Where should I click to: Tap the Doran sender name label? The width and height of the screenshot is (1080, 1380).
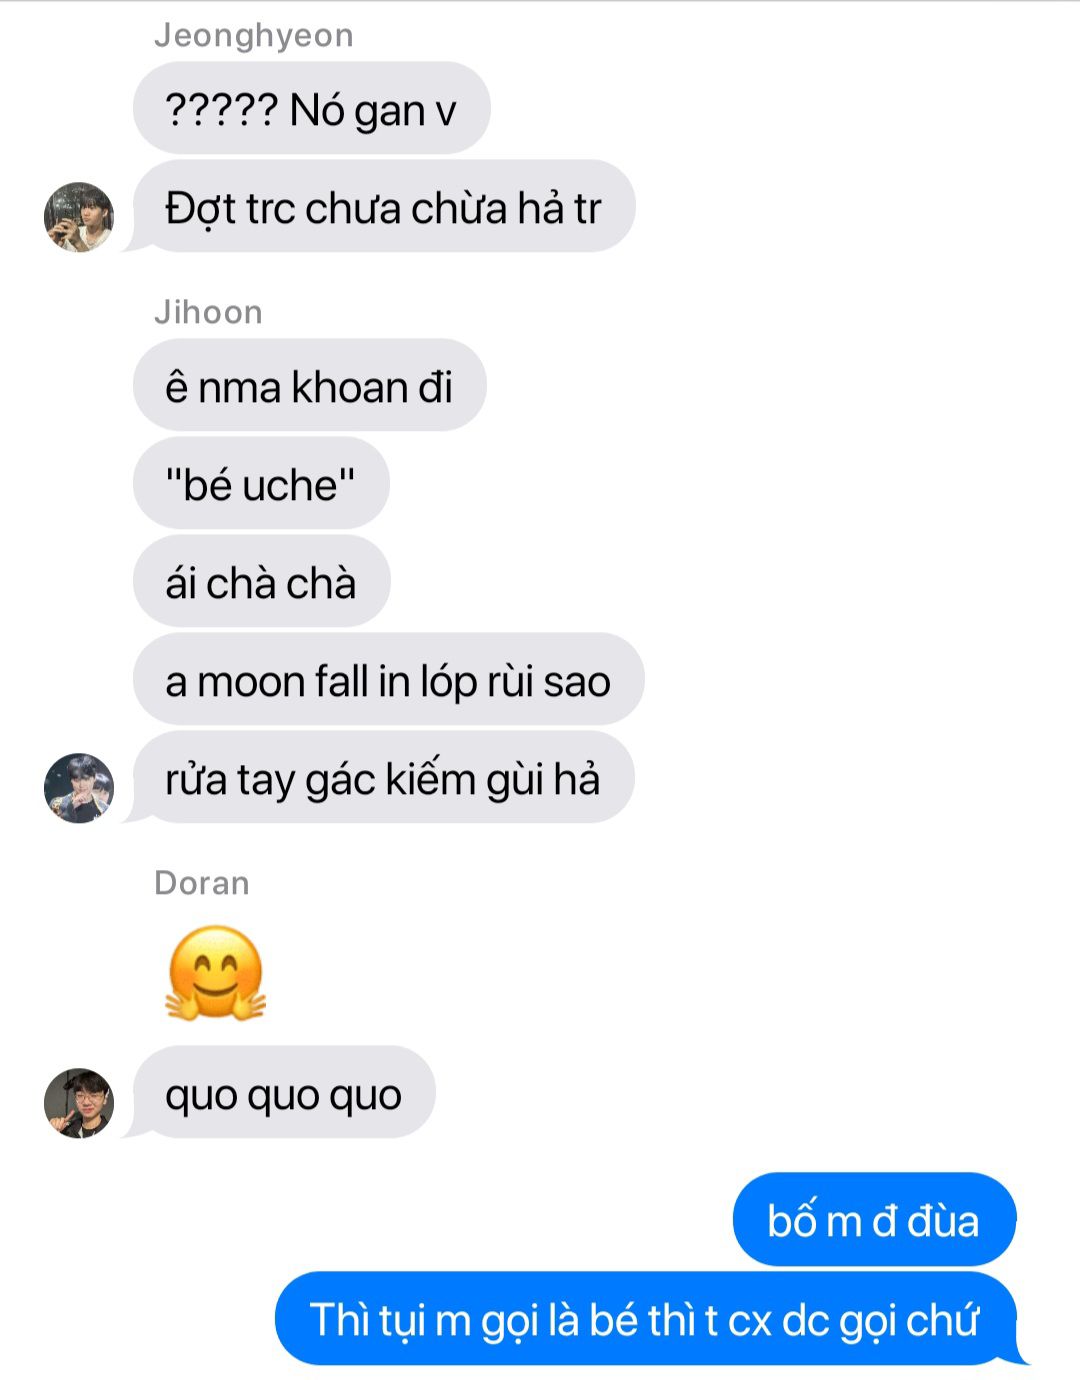tap(202, 883)
